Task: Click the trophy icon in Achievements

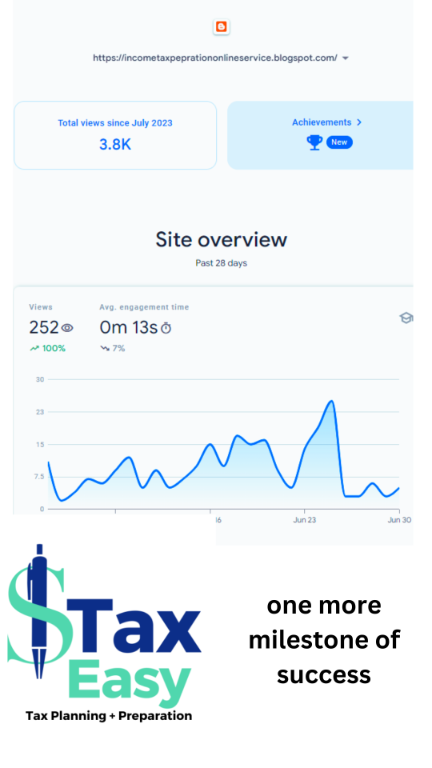Action: click(x=314, y=143)
